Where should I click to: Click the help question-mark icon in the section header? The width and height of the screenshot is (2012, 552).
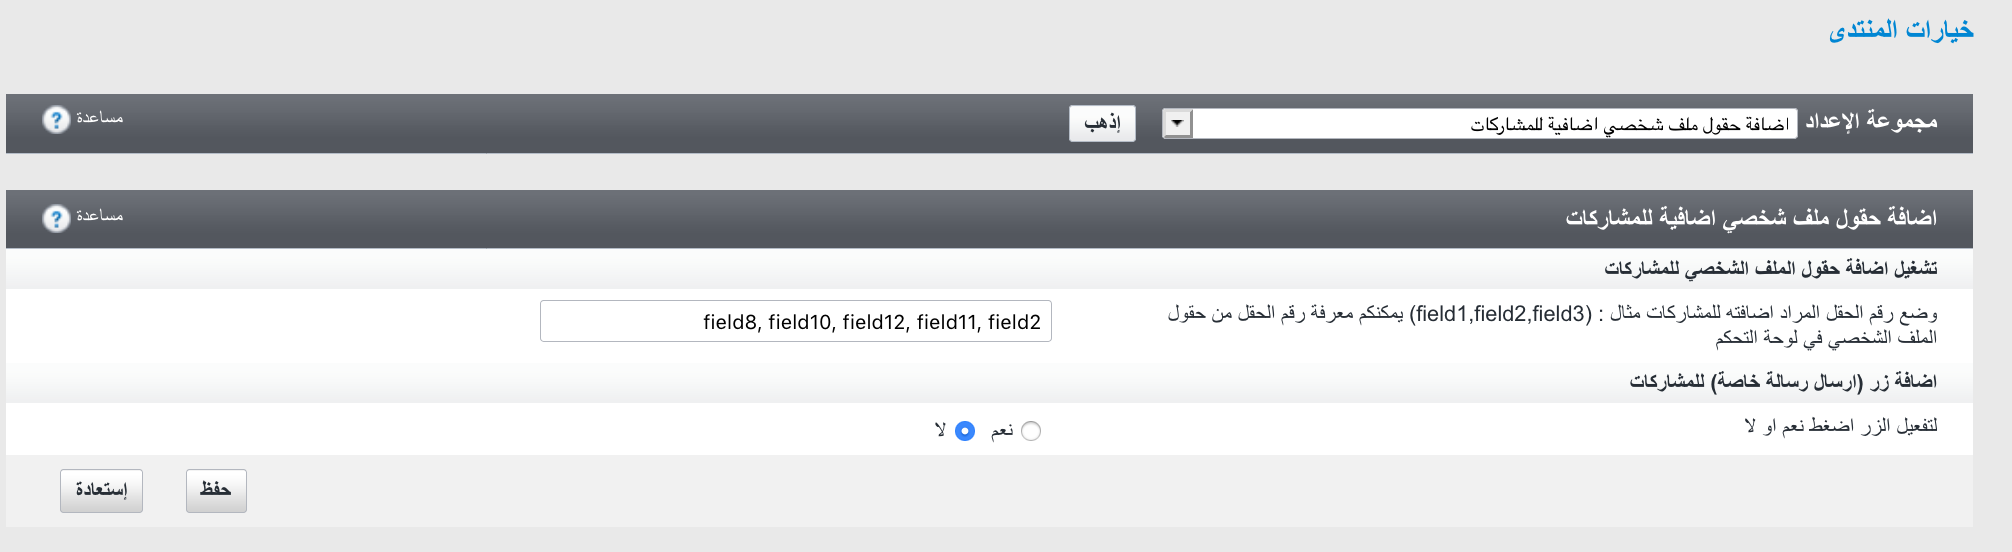coord(56,218)
